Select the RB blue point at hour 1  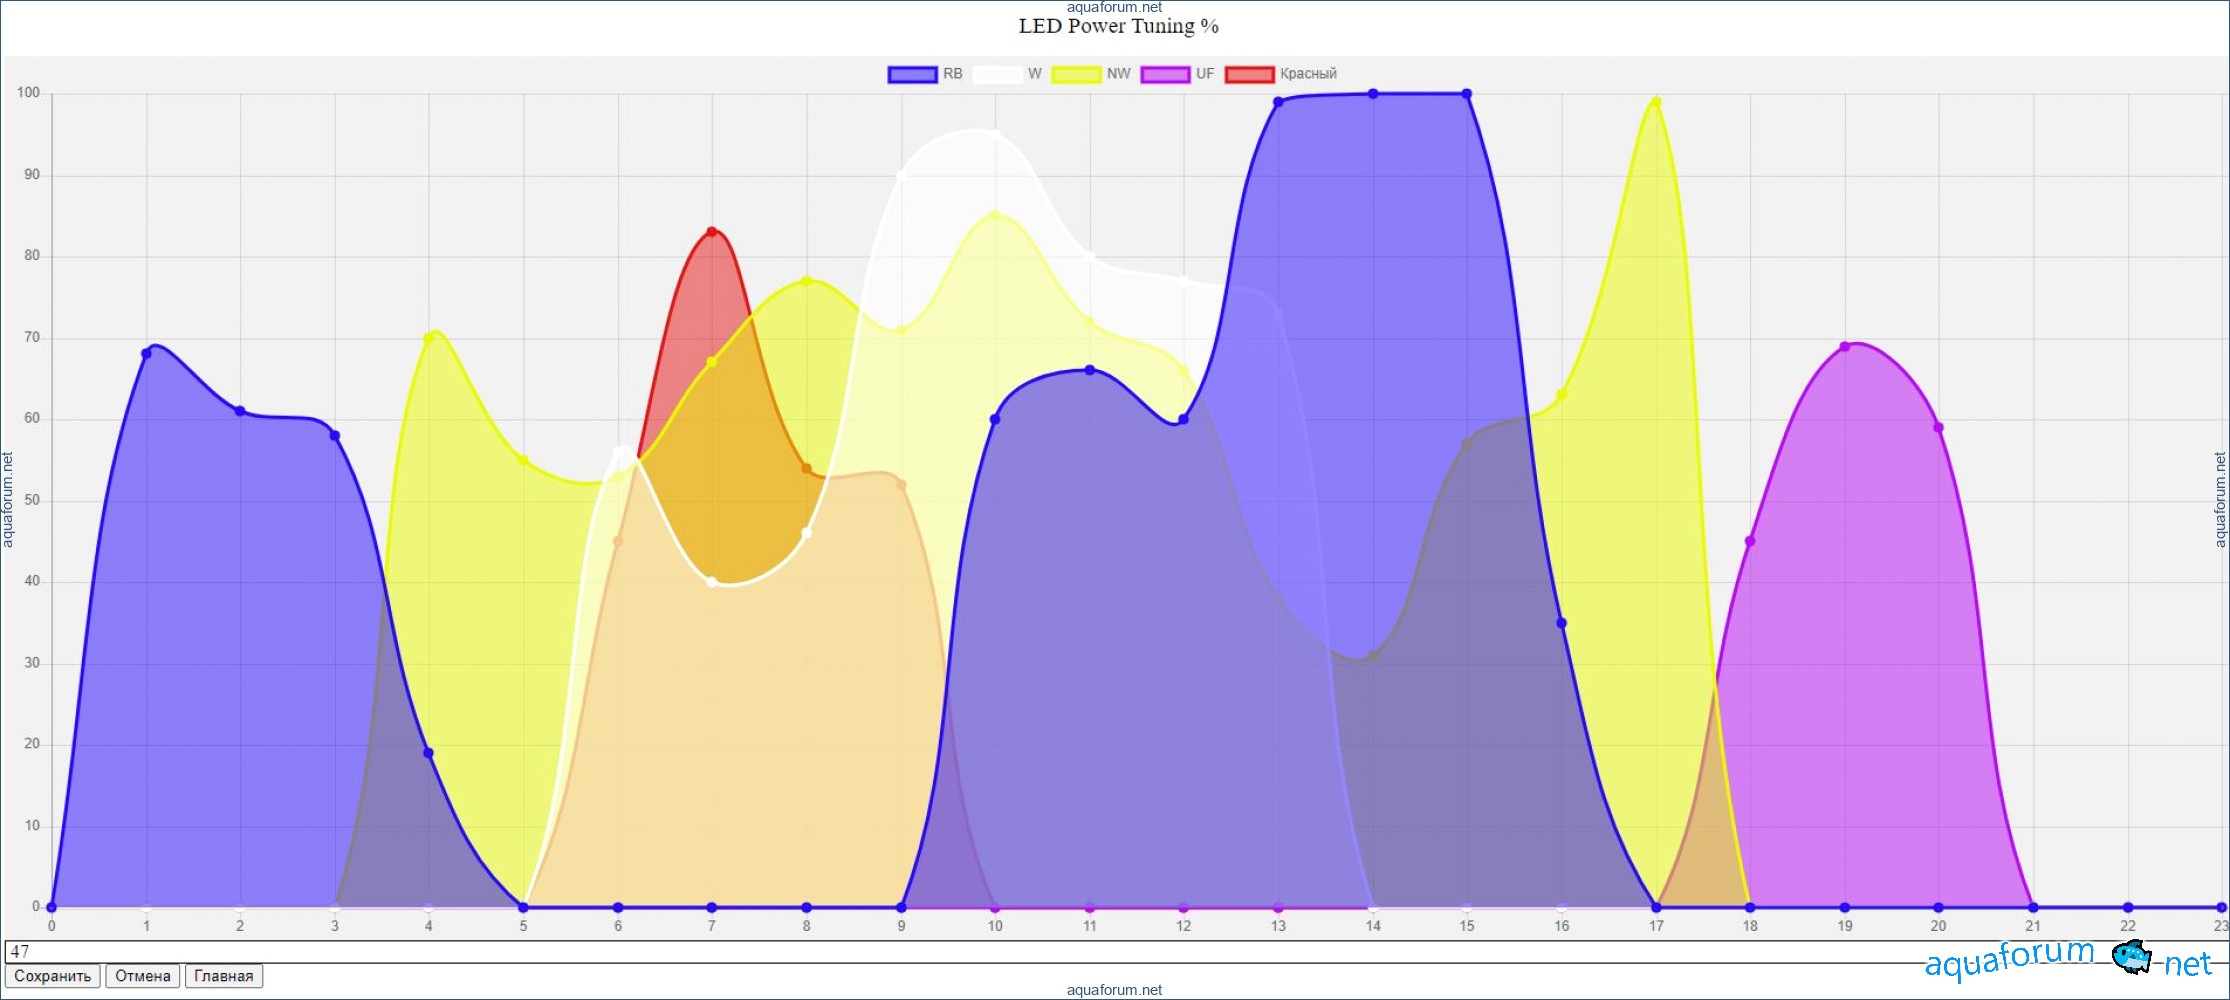146,353
